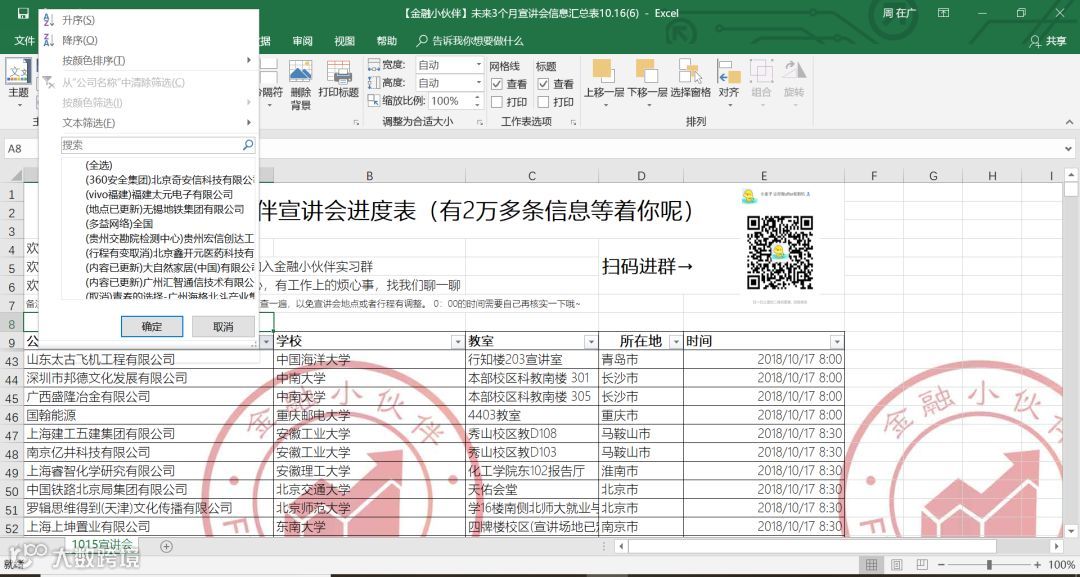Switch to Page Break Preview in status bar
This screenshot has height=577, width=1080.
point(922,565)
